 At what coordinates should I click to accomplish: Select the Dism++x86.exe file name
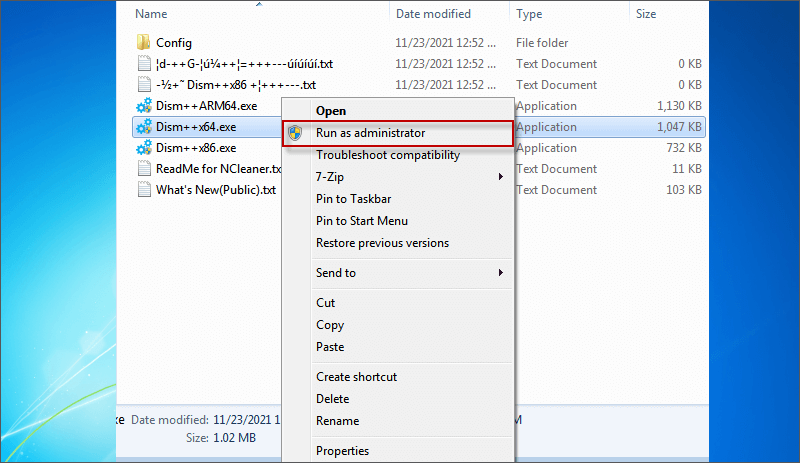click(196, 148)
